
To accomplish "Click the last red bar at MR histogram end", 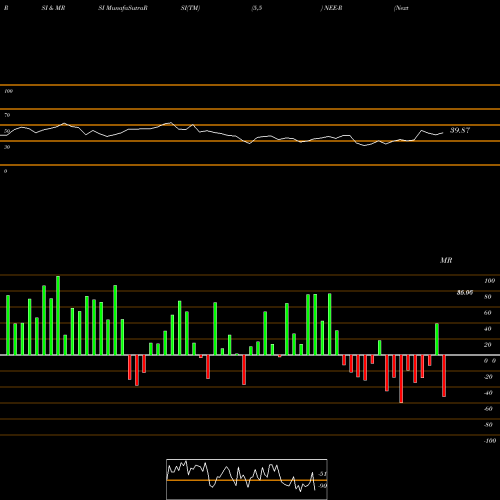I will click(x=444, y=376).
